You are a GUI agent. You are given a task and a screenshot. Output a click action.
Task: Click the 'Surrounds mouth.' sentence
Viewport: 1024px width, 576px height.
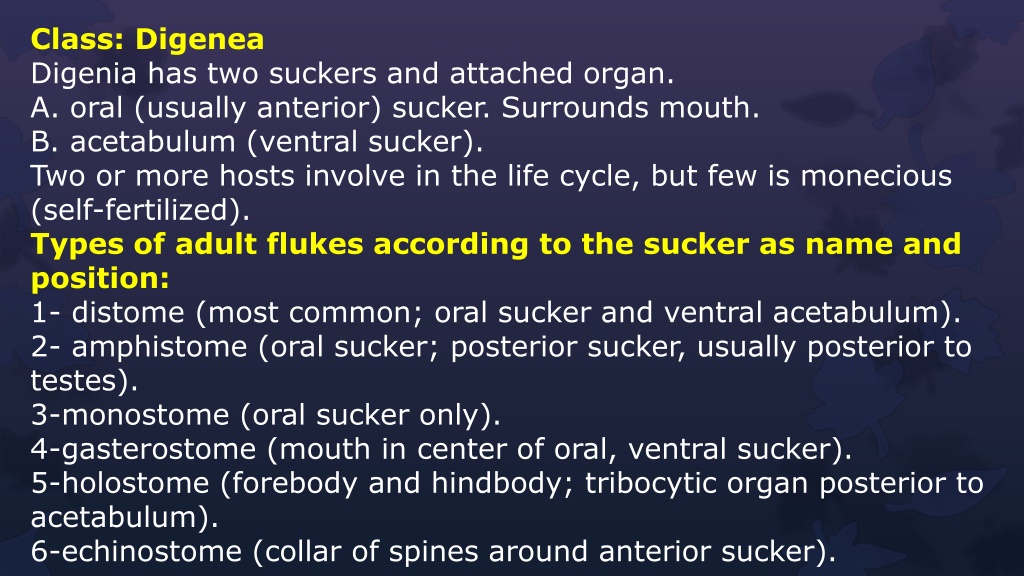click(x=630, y=108)
